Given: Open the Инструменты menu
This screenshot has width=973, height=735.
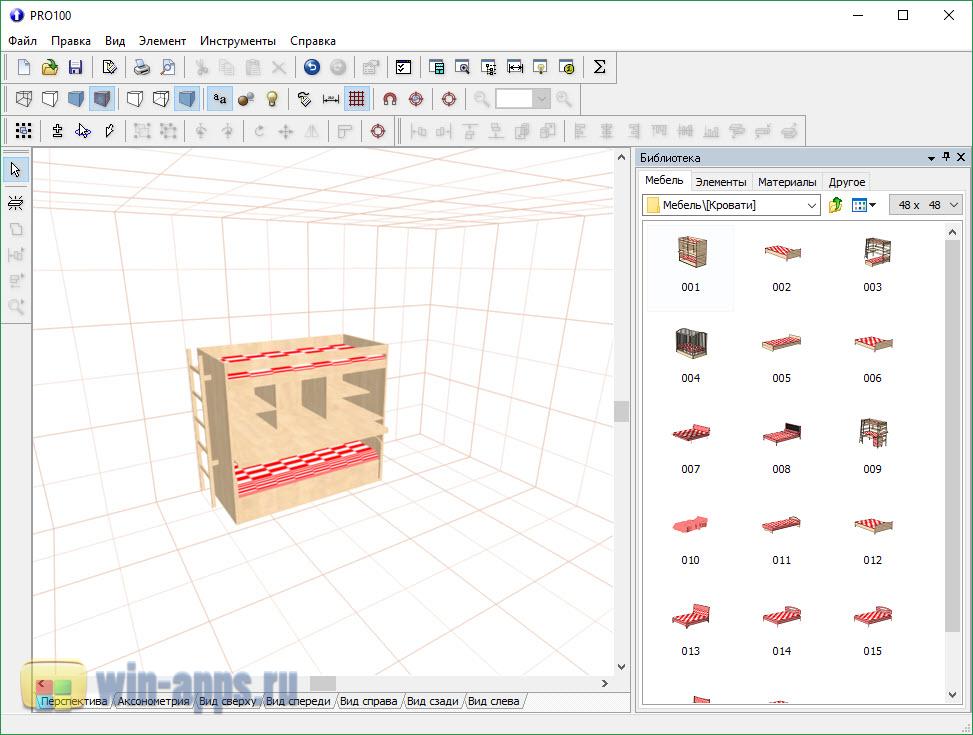Looking at the screenshot, I should 237,41.
